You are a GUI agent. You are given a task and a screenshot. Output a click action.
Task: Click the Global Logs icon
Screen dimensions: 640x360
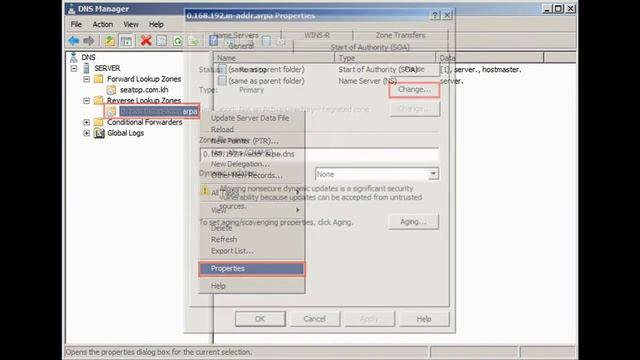click(x=99, y=133)
